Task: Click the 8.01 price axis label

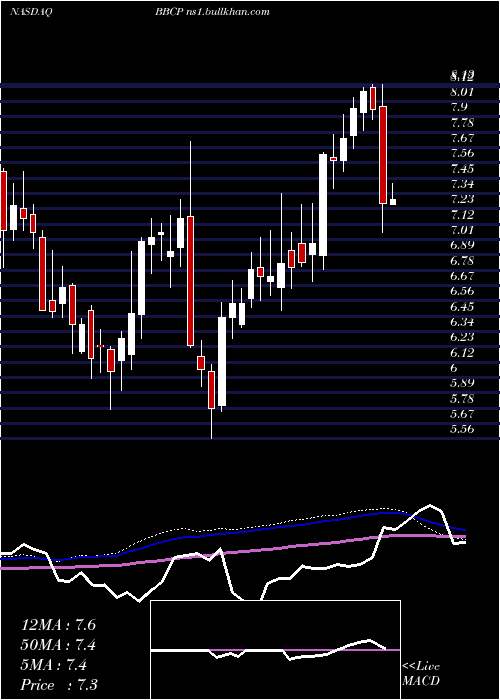Action: pos(462,92)
